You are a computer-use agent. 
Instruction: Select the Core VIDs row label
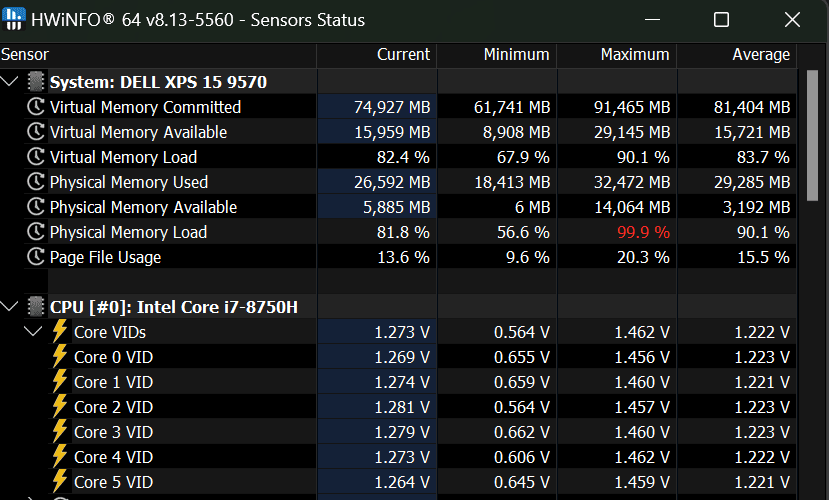point(110,332)
